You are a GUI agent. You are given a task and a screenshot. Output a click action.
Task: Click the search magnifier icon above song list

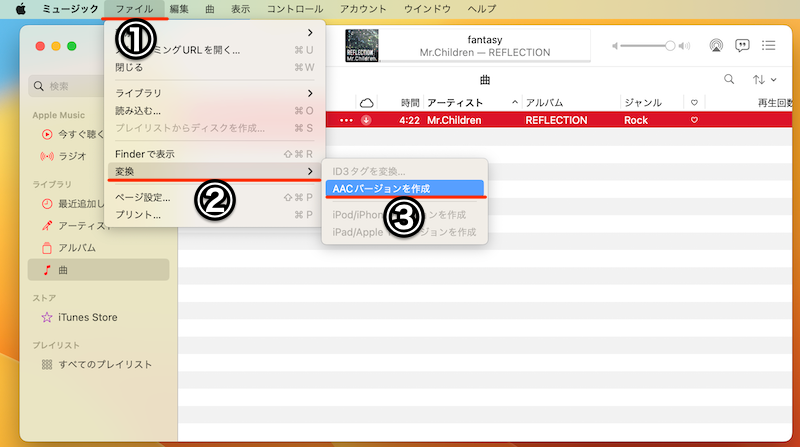[729, 79]
